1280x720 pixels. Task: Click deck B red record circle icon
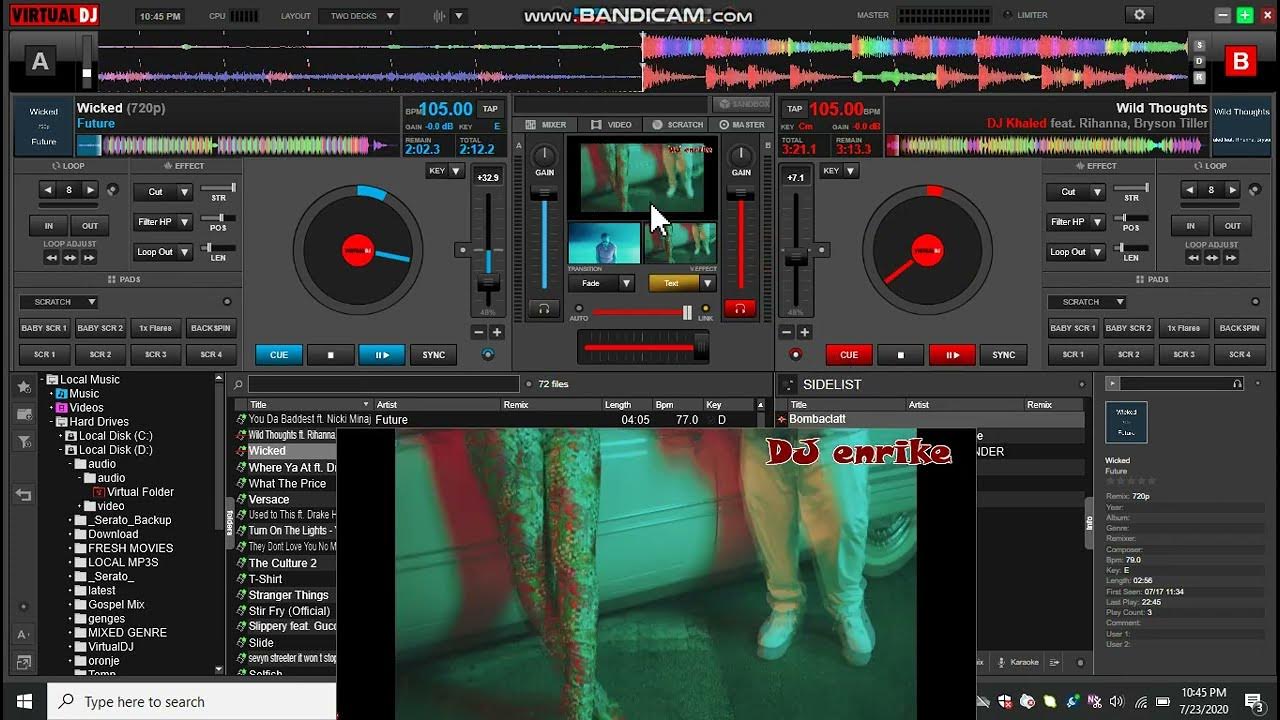click(x=796, y=355)
